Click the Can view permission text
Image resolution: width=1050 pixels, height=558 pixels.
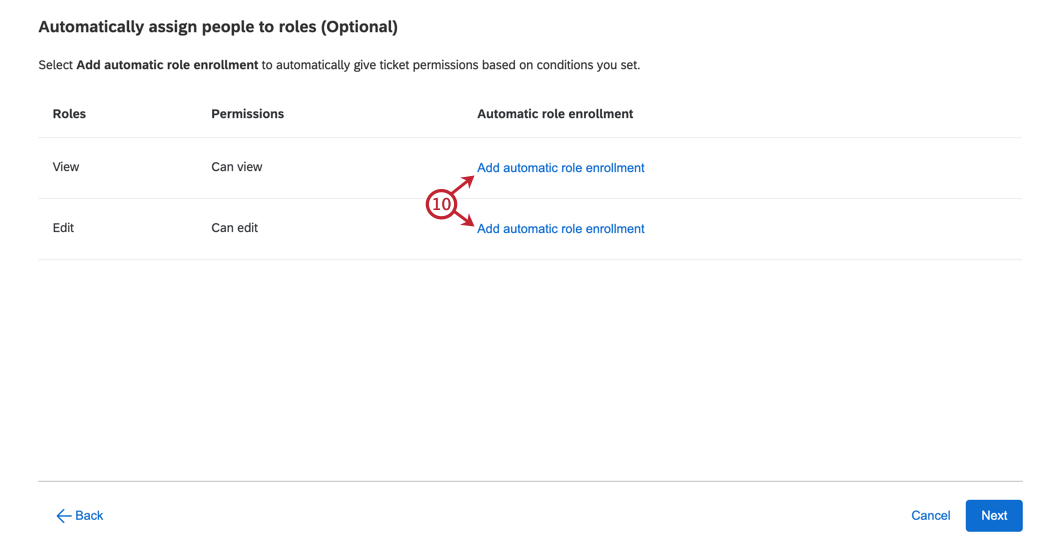237,167
